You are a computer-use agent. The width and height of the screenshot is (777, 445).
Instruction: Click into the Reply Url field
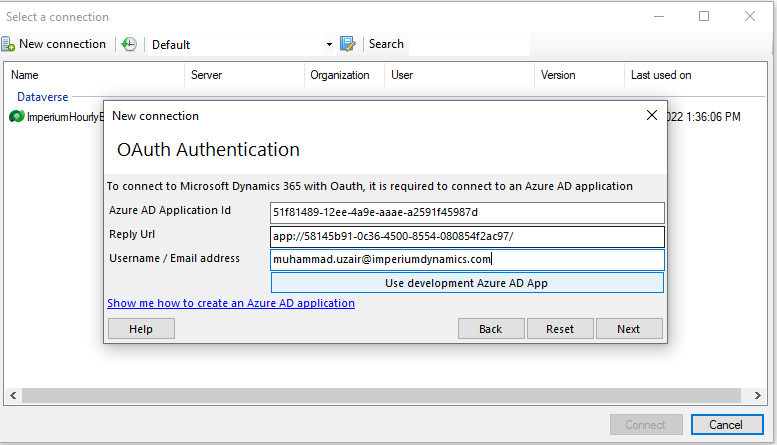pyautogui.click(x=467, y=237)
